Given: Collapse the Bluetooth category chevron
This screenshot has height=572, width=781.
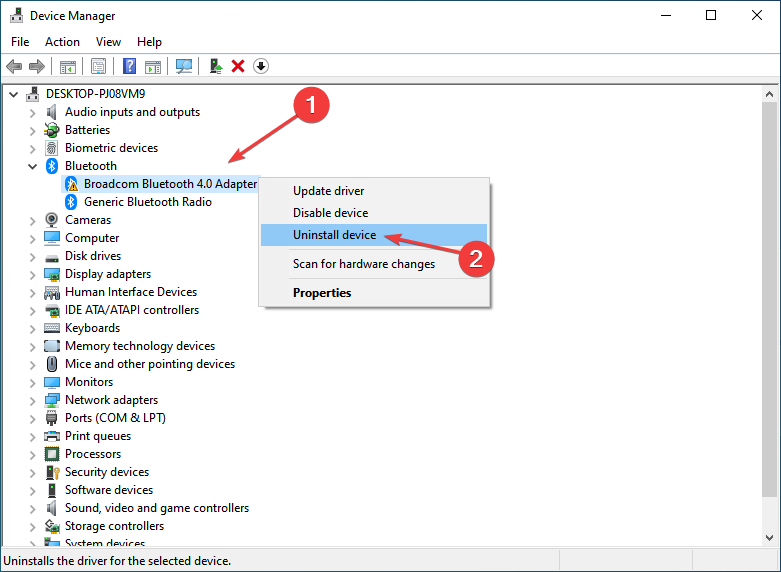Looking at the screenshot, I should coord(32,166).
